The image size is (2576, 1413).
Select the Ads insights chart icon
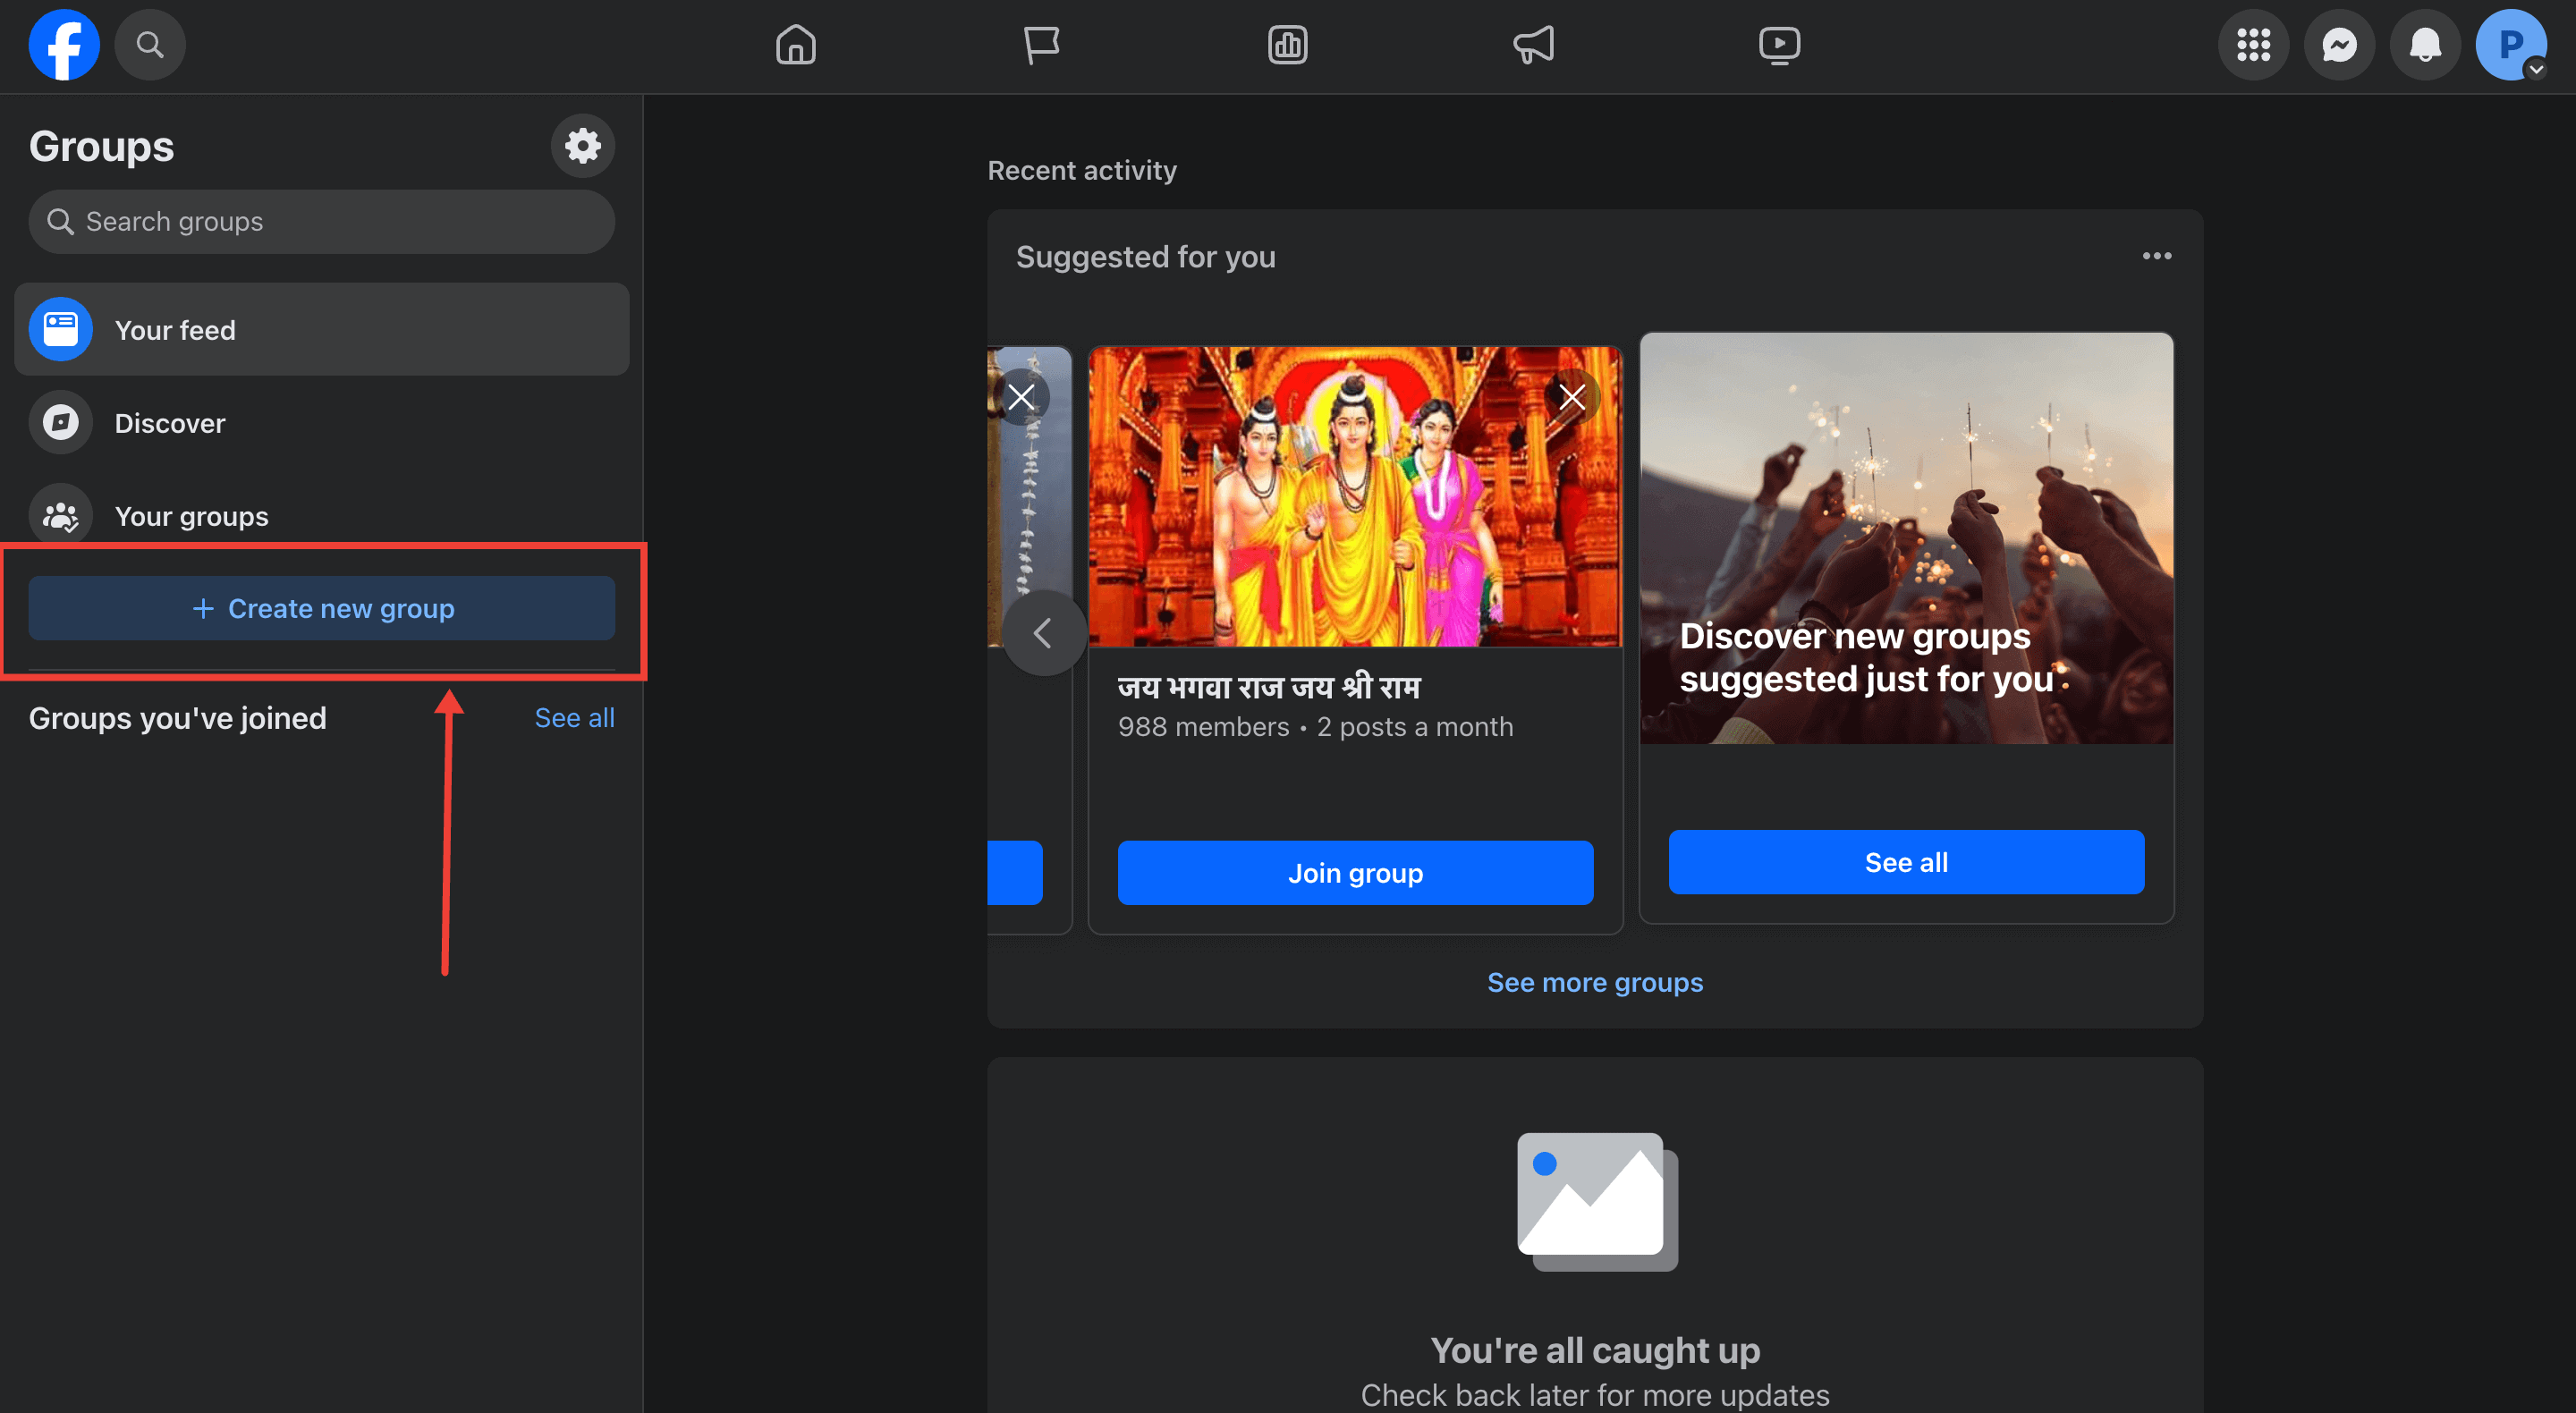coord(1288,44)
